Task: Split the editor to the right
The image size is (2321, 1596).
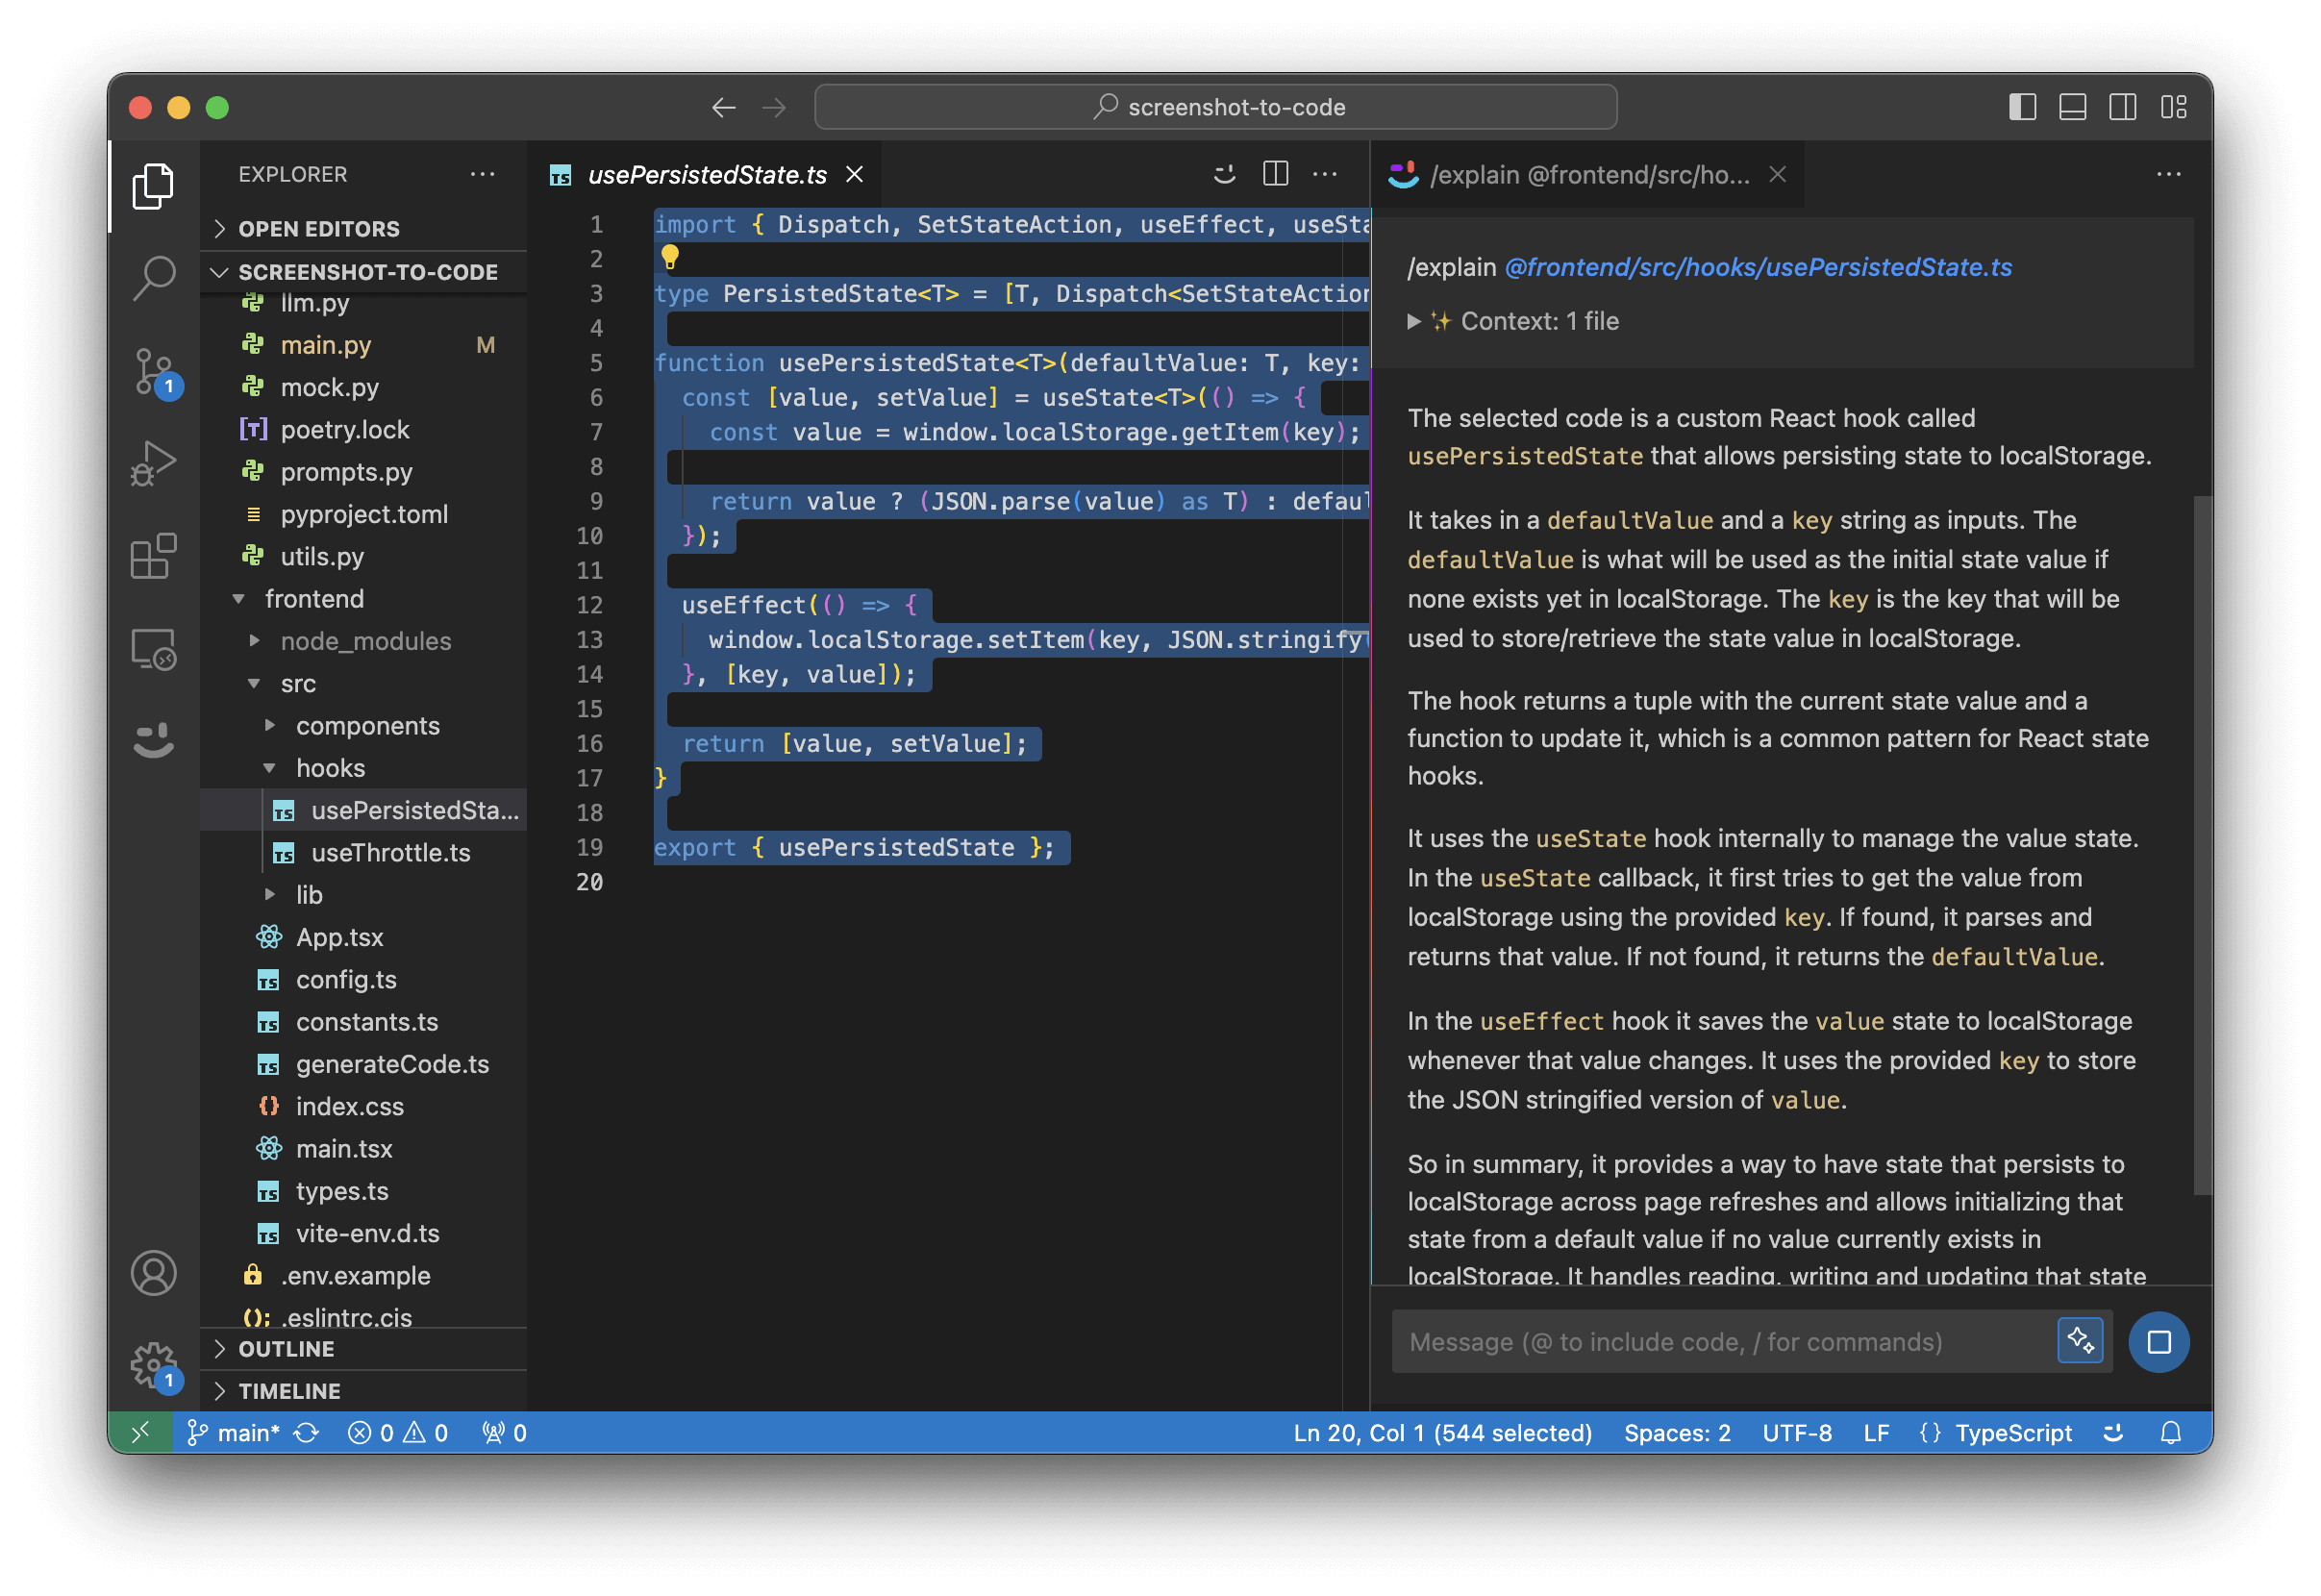Action: 1275,174
